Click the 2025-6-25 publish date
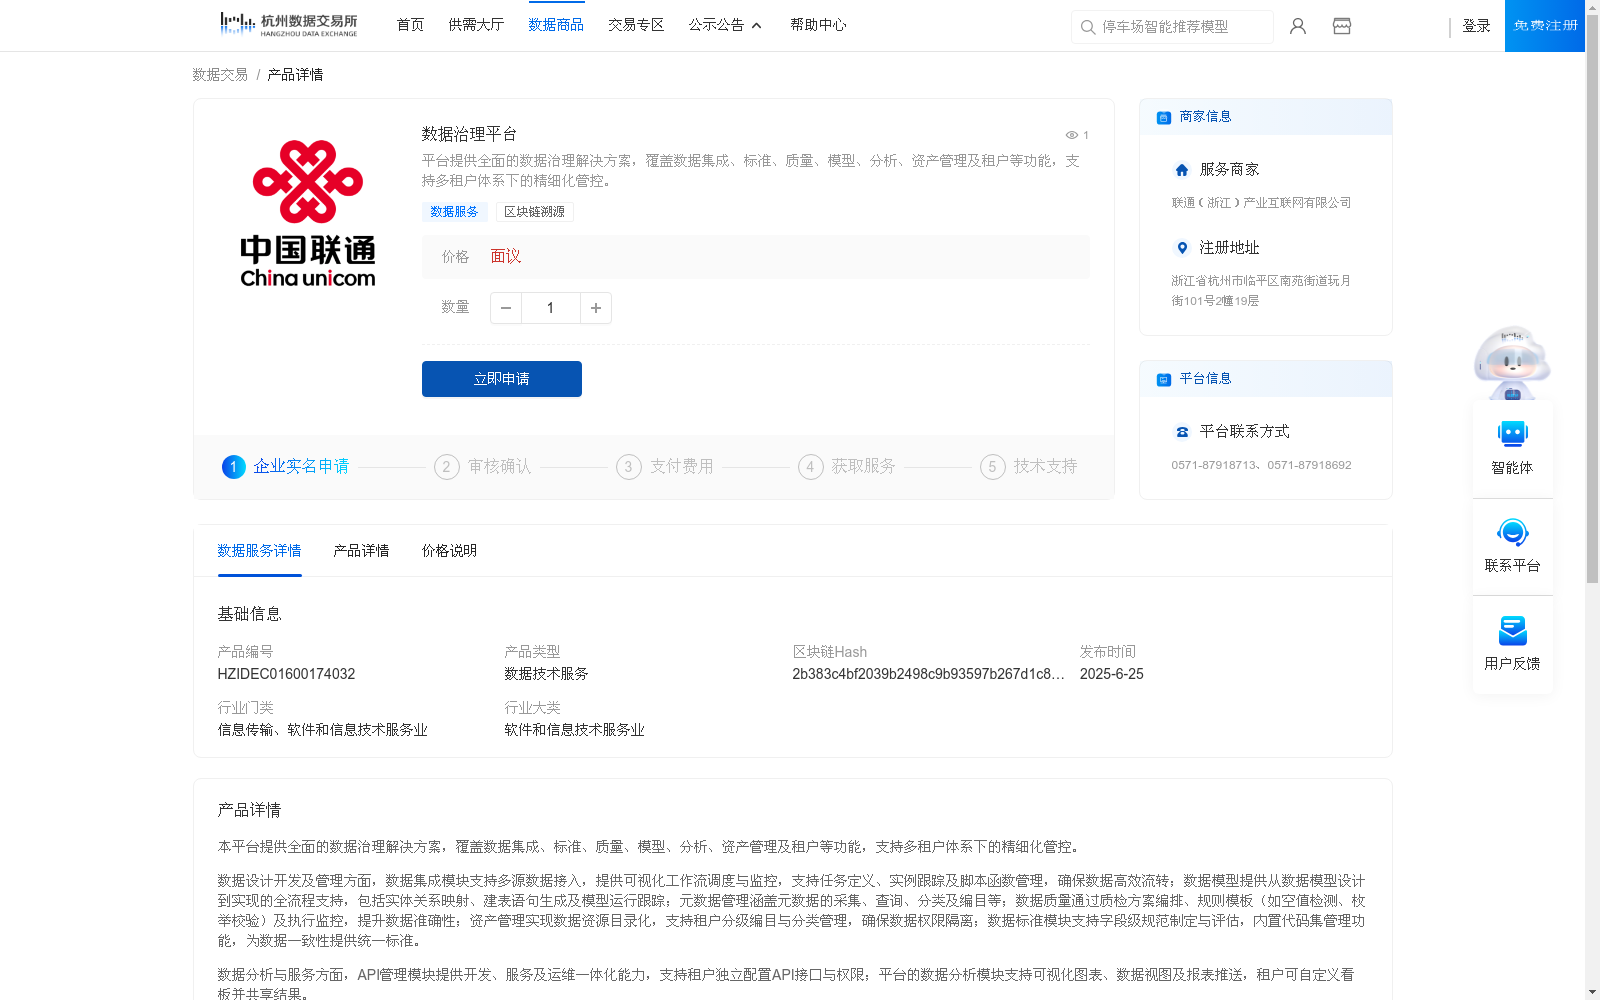 tap(1111, 674)
